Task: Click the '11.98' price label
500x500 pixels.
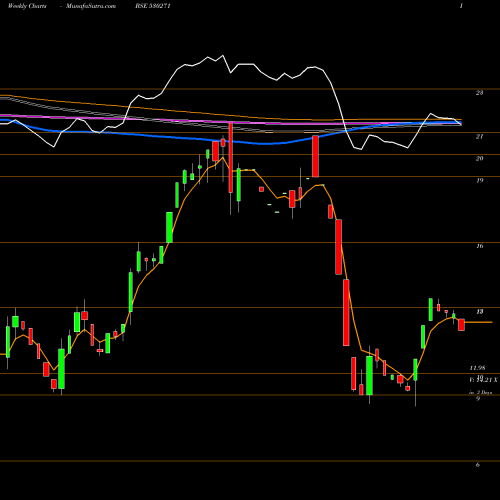Action: click(477, 368)
